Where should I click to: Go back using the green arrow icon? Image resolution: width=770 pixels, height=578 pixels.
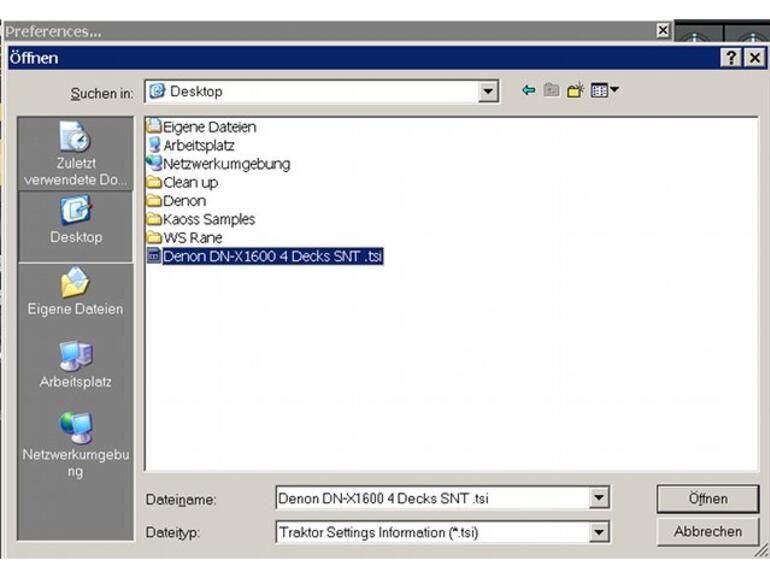click(528, 90)
